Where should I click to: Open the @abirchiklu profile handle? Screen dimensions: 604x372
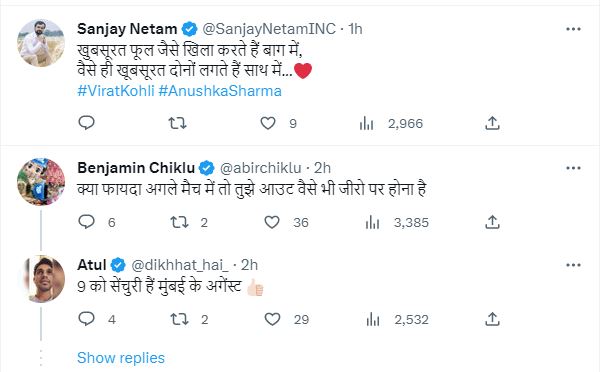[261, 168]
